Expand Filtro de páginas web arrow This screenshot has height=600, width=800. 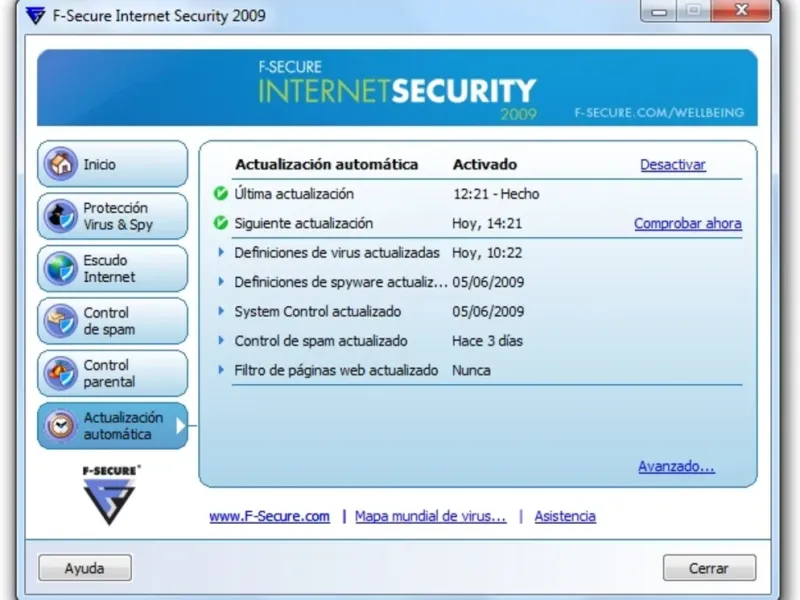pyautogui.click(x=221, y=370)
